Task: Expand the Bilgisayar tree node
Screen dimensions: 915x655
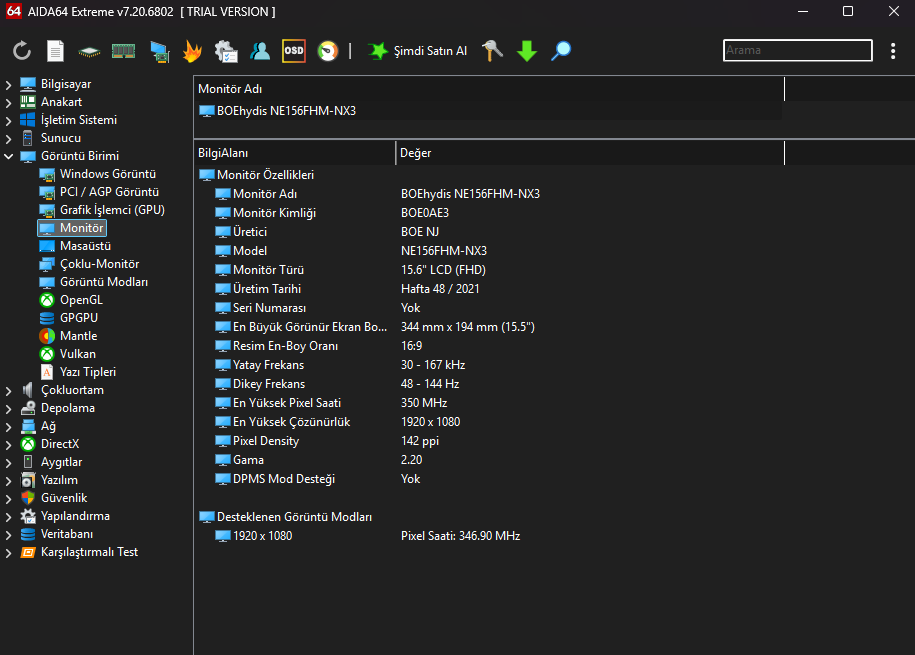Action: pyautogui.click(x=8, y=85)
